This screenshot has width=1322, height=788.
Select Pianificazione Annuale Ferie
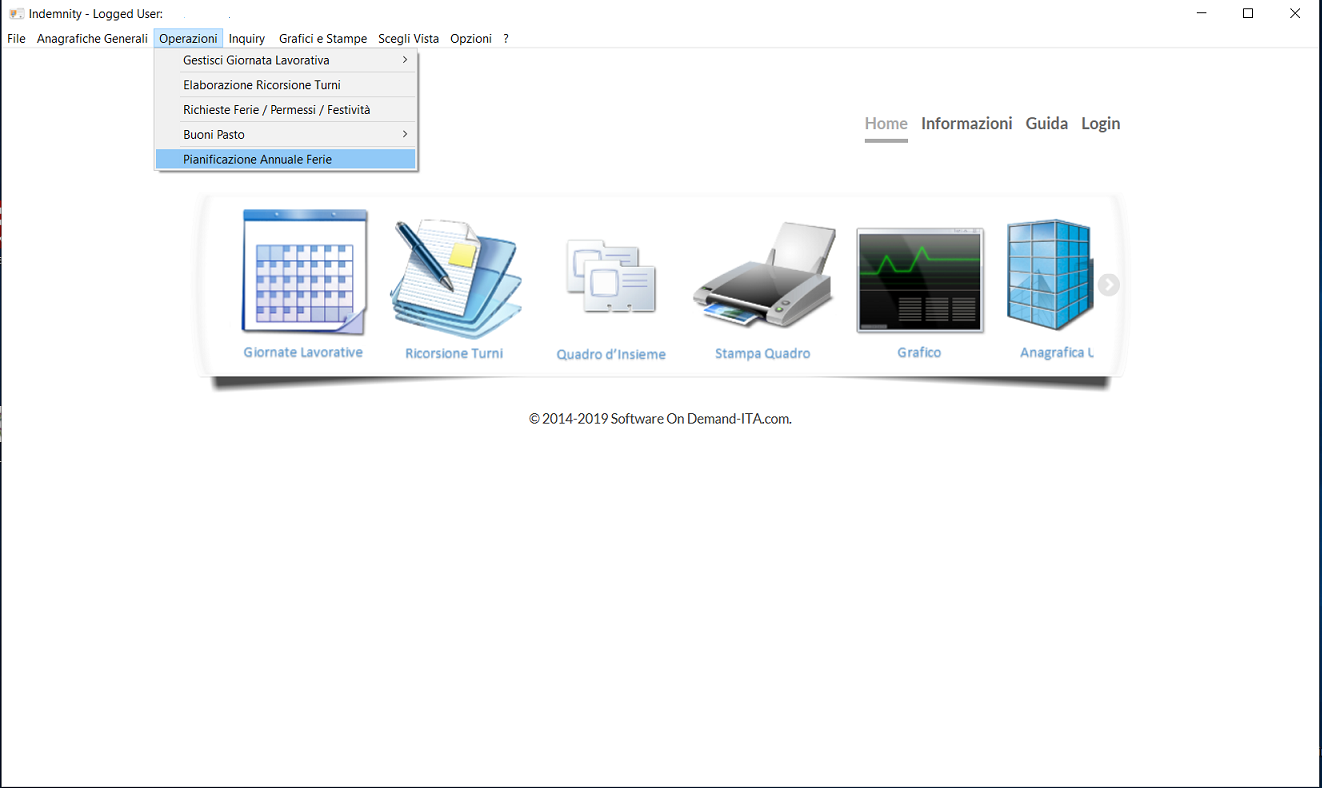click(285, 159)
